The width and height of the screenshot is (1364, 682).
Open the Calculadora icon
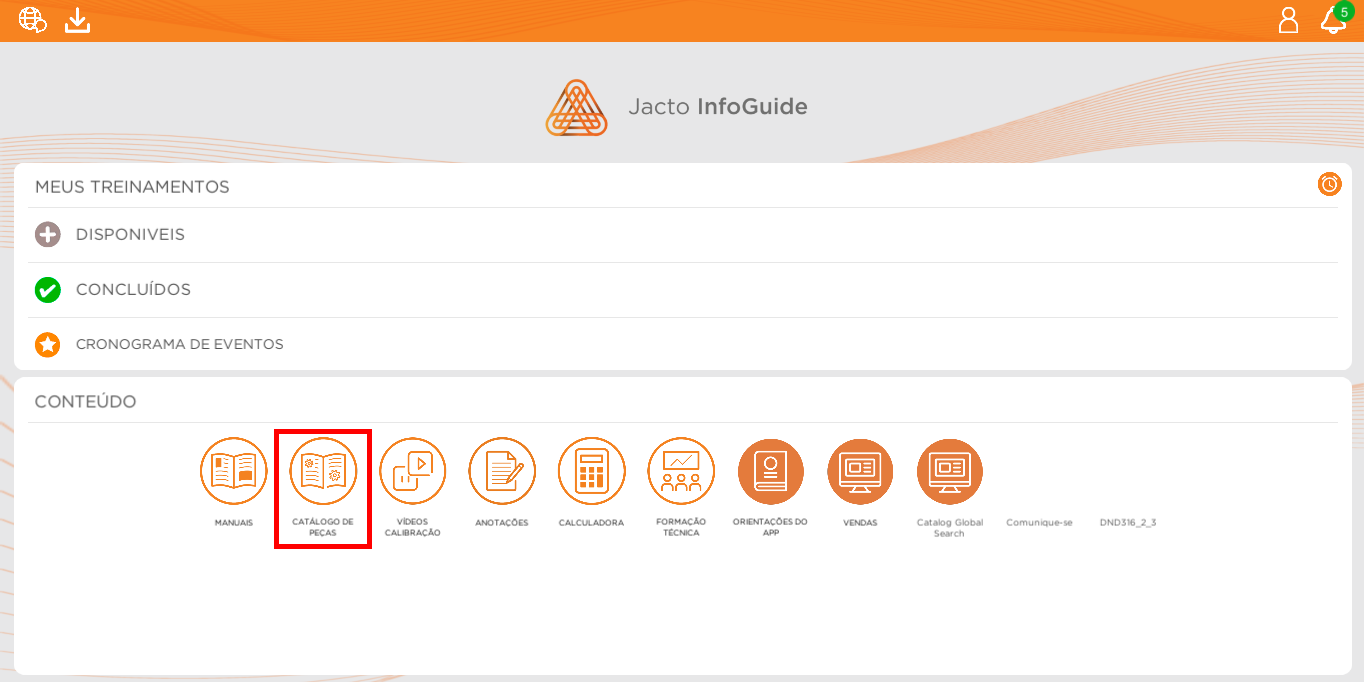pyautogui.click(x=591, y=471)
